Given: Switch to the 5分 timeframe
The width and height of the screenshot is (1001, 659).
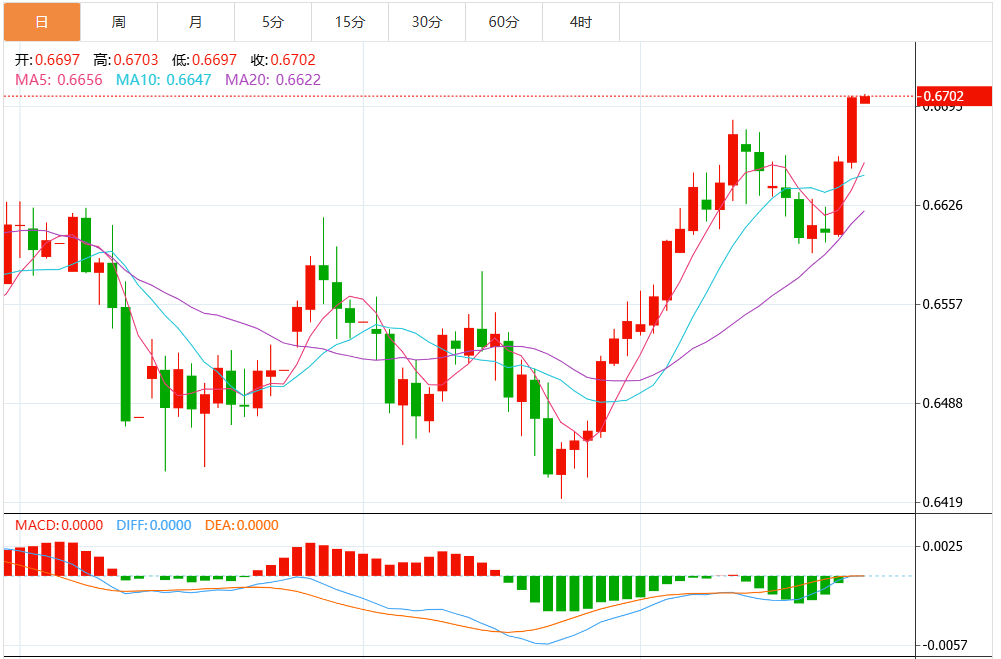Looking at the screenshot, I should [x=273, y=21].
